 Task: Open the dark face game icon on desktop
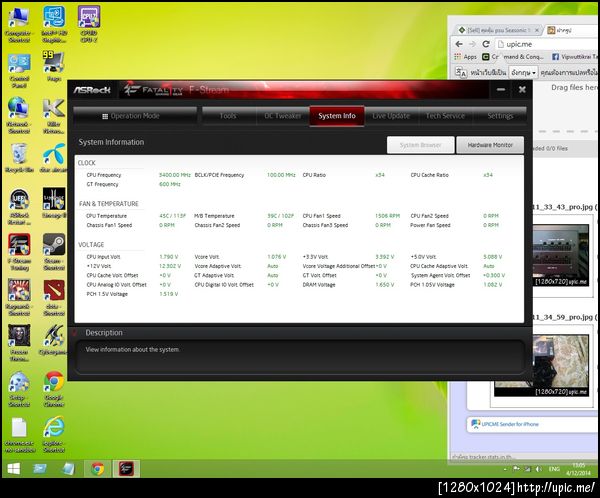coord(19,343)
